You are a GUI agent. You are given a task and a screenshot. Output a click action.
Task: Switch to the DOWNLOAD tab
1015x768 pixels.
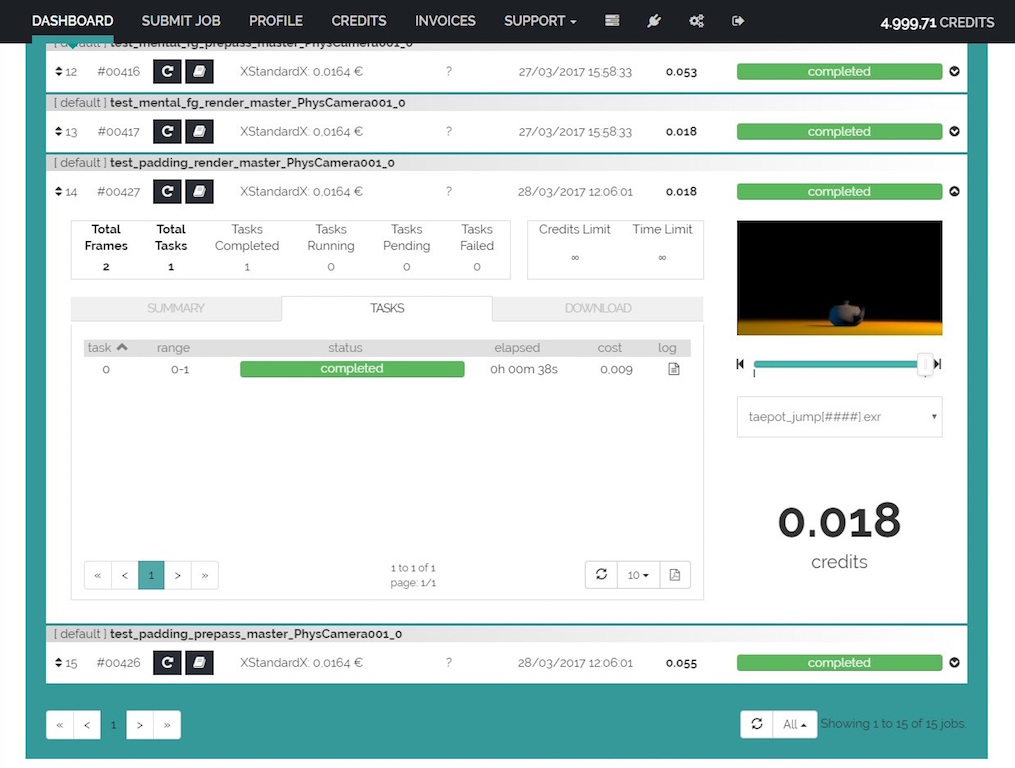tap(597, 308)
